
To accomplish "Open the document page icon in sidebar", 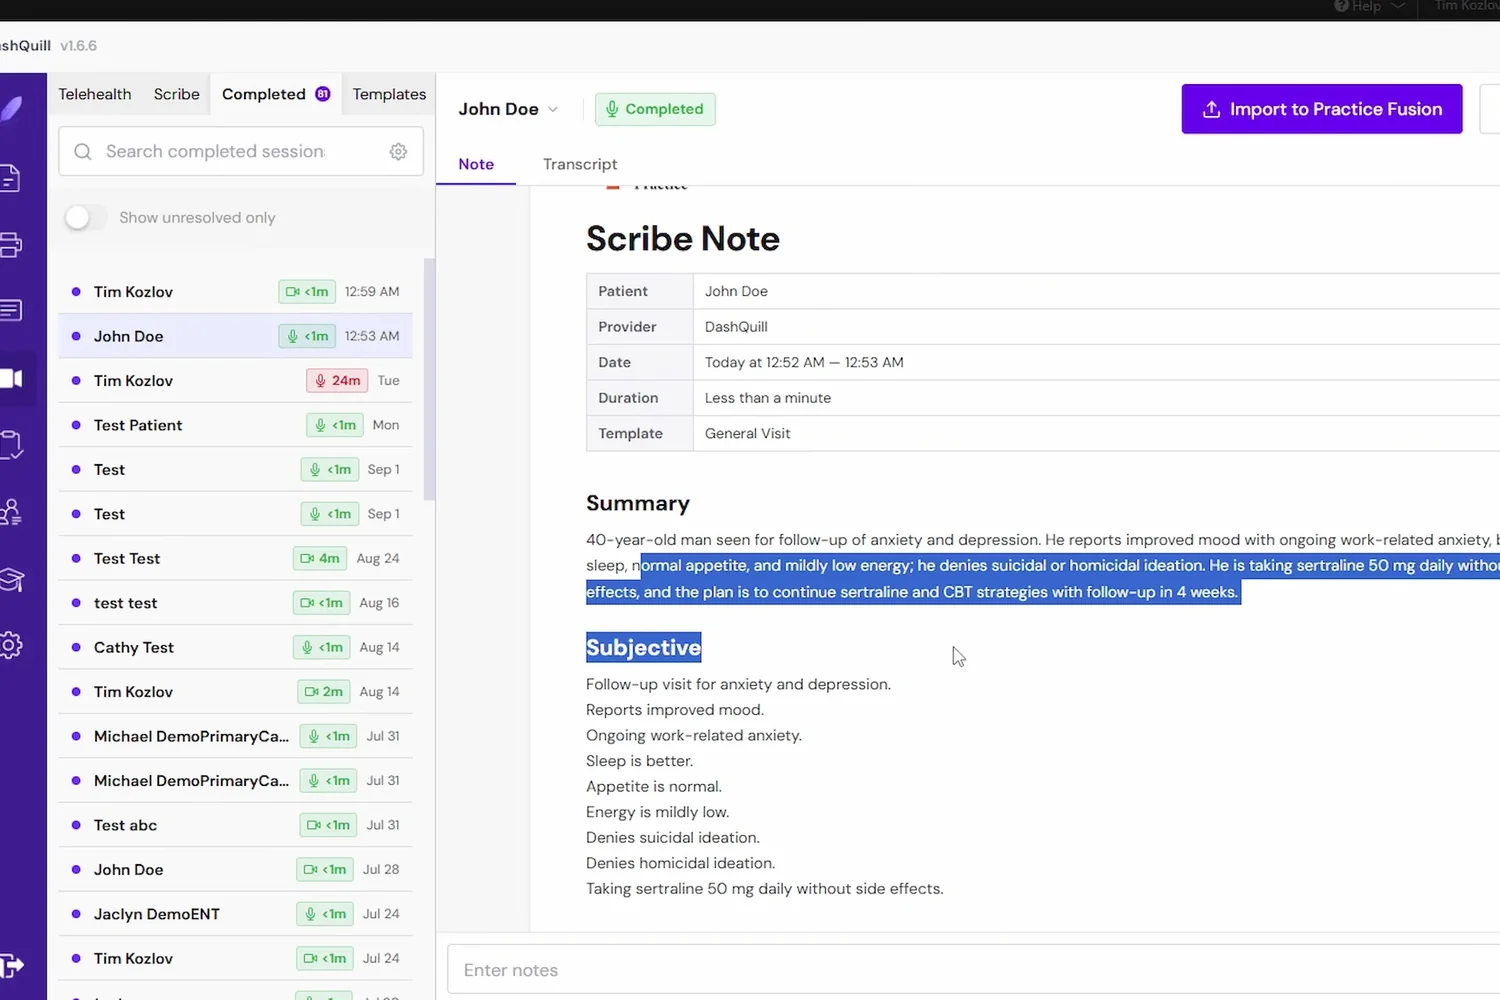I will click(9, 178).
